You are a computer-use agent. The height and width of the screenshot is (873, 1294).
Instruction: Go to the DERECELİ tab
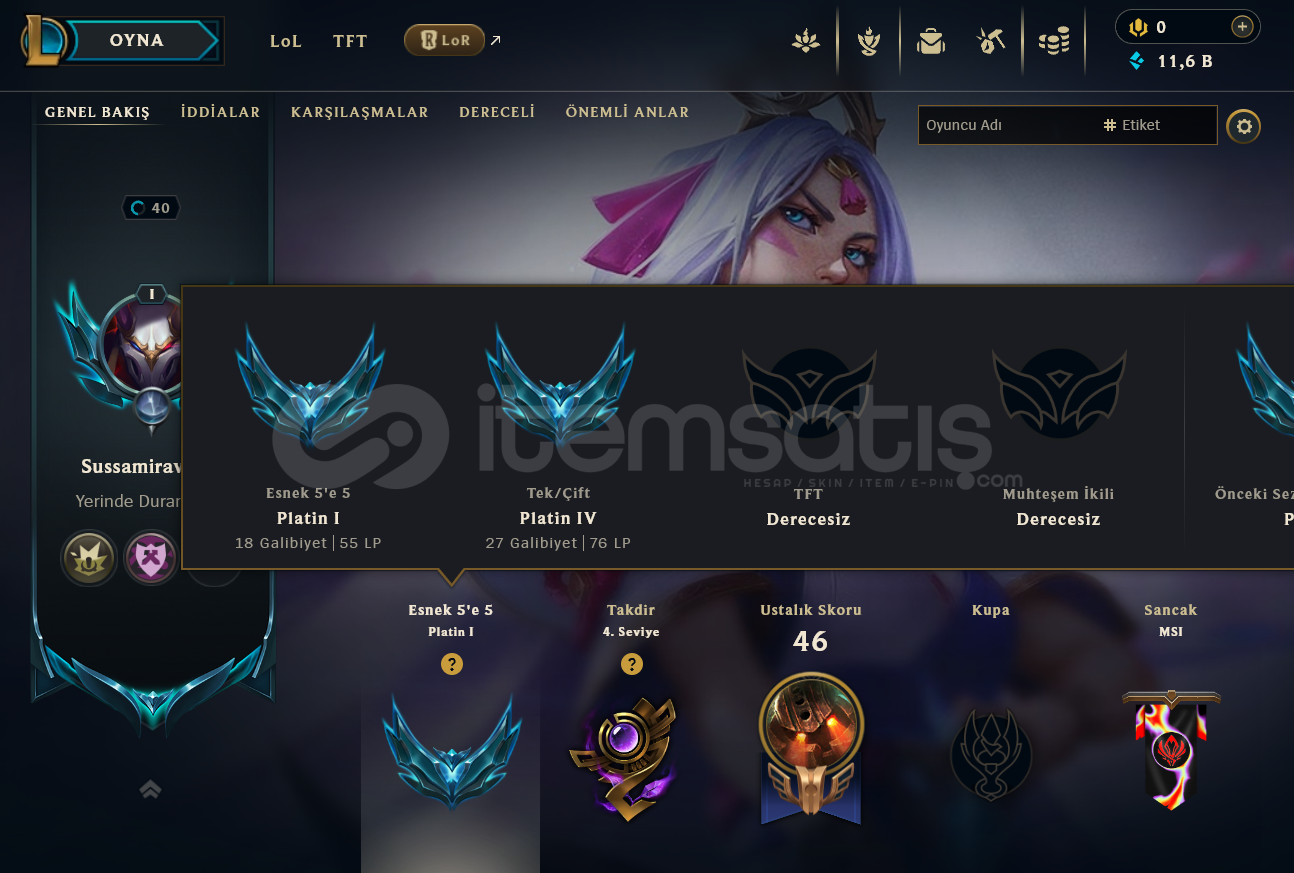point(497,112)
